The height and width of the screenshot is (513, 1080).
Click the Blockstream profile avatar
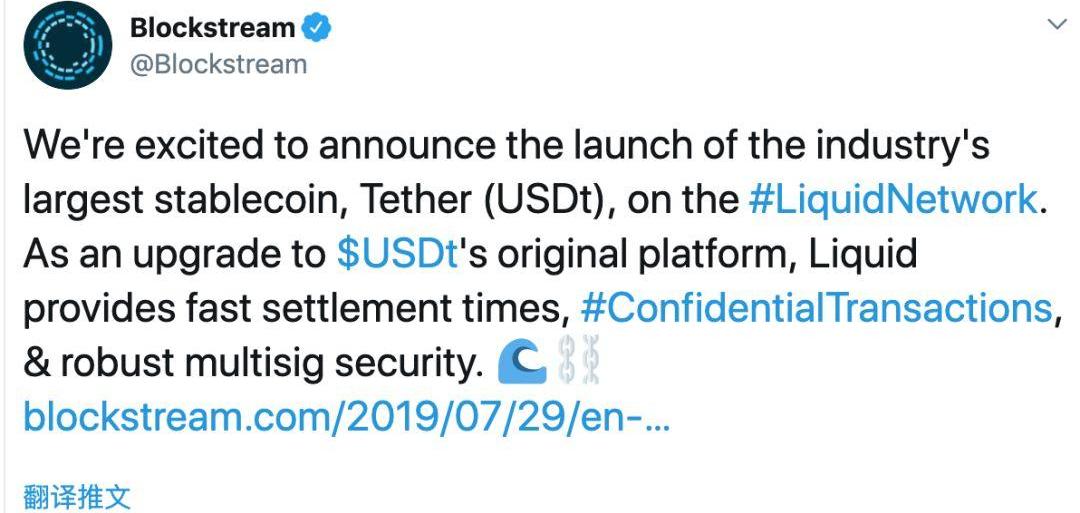[x=66, y=46]
